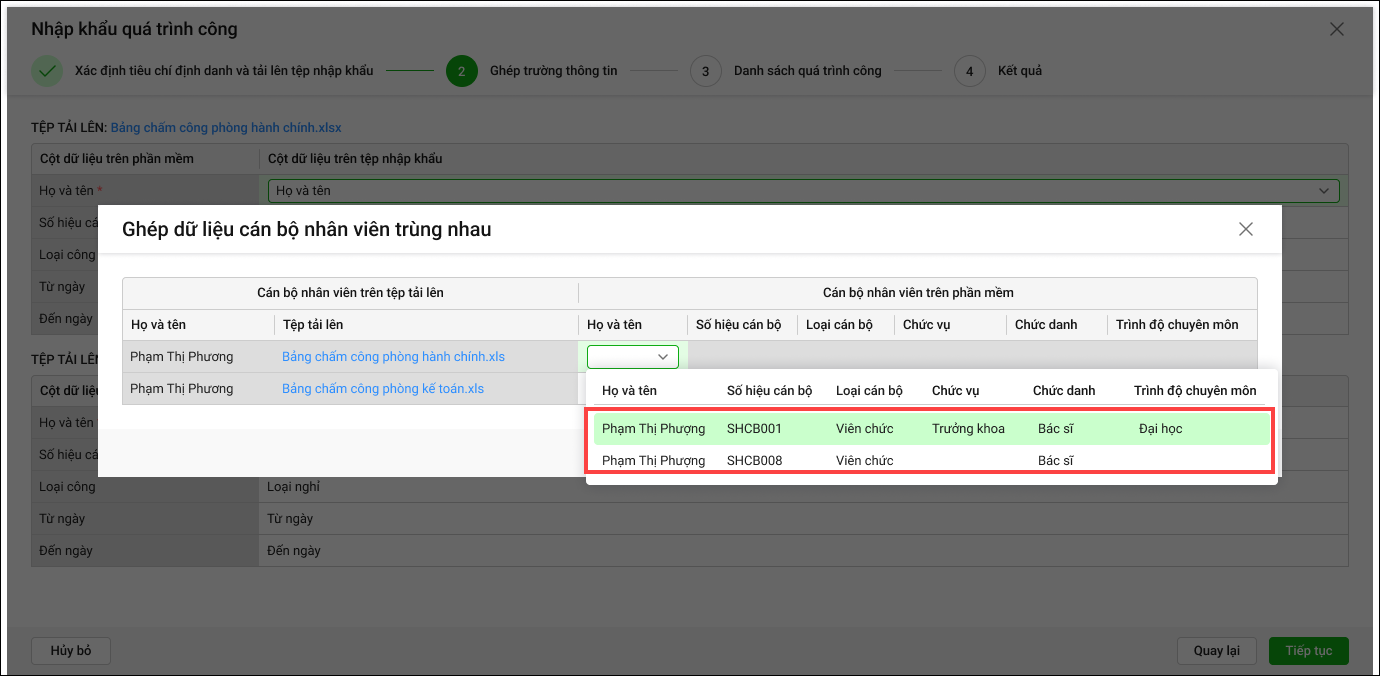Click step 2 circle Ghép trường thông tin
Viewport: 1380px width, 676px height.
click(461, 71)
